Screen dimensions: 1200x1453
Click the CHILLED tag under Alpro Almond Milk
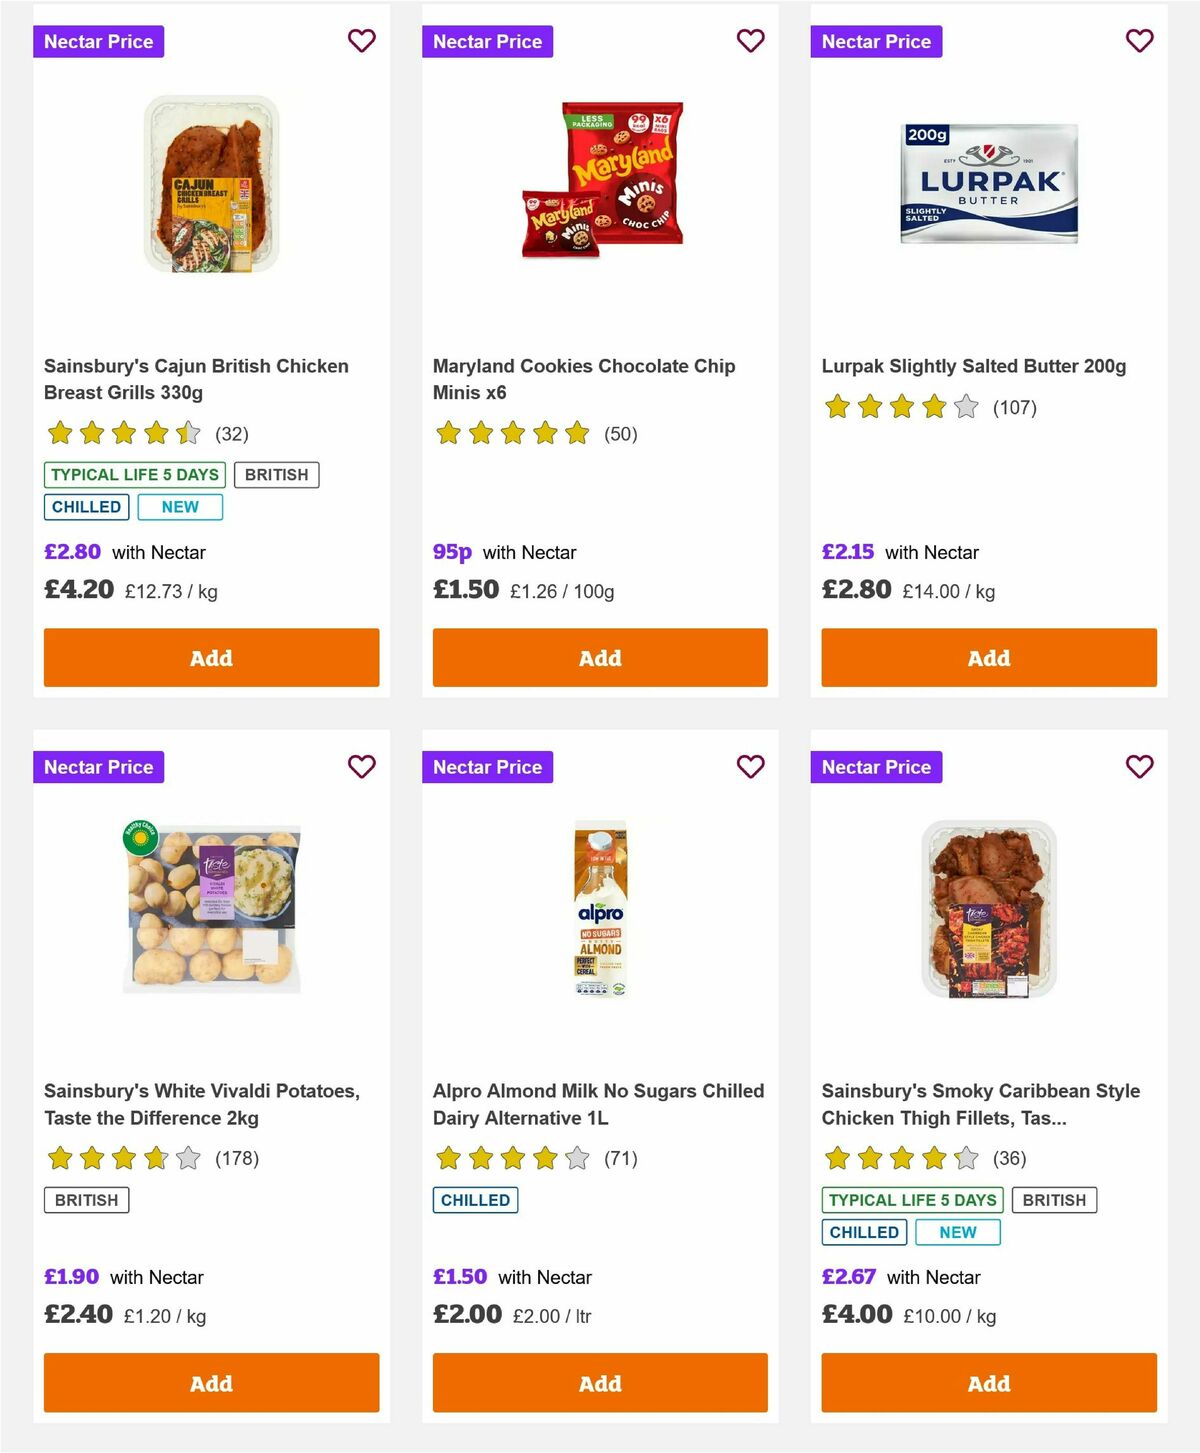pos(475,1200)
